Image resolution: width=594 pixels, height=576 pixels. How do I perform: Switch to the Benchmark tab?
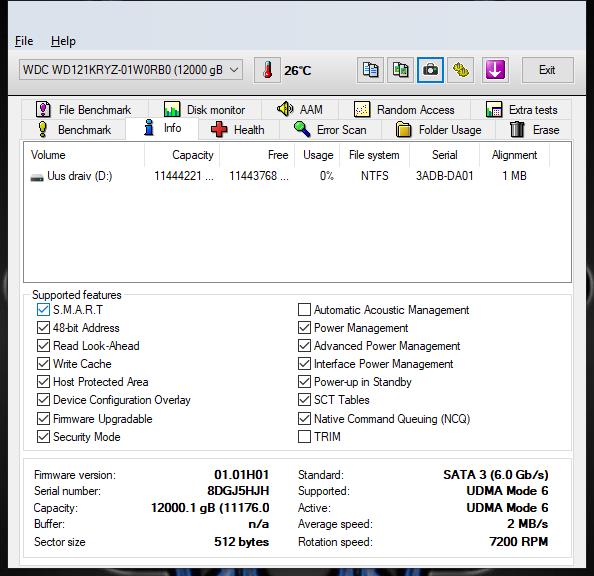point(74,130)
